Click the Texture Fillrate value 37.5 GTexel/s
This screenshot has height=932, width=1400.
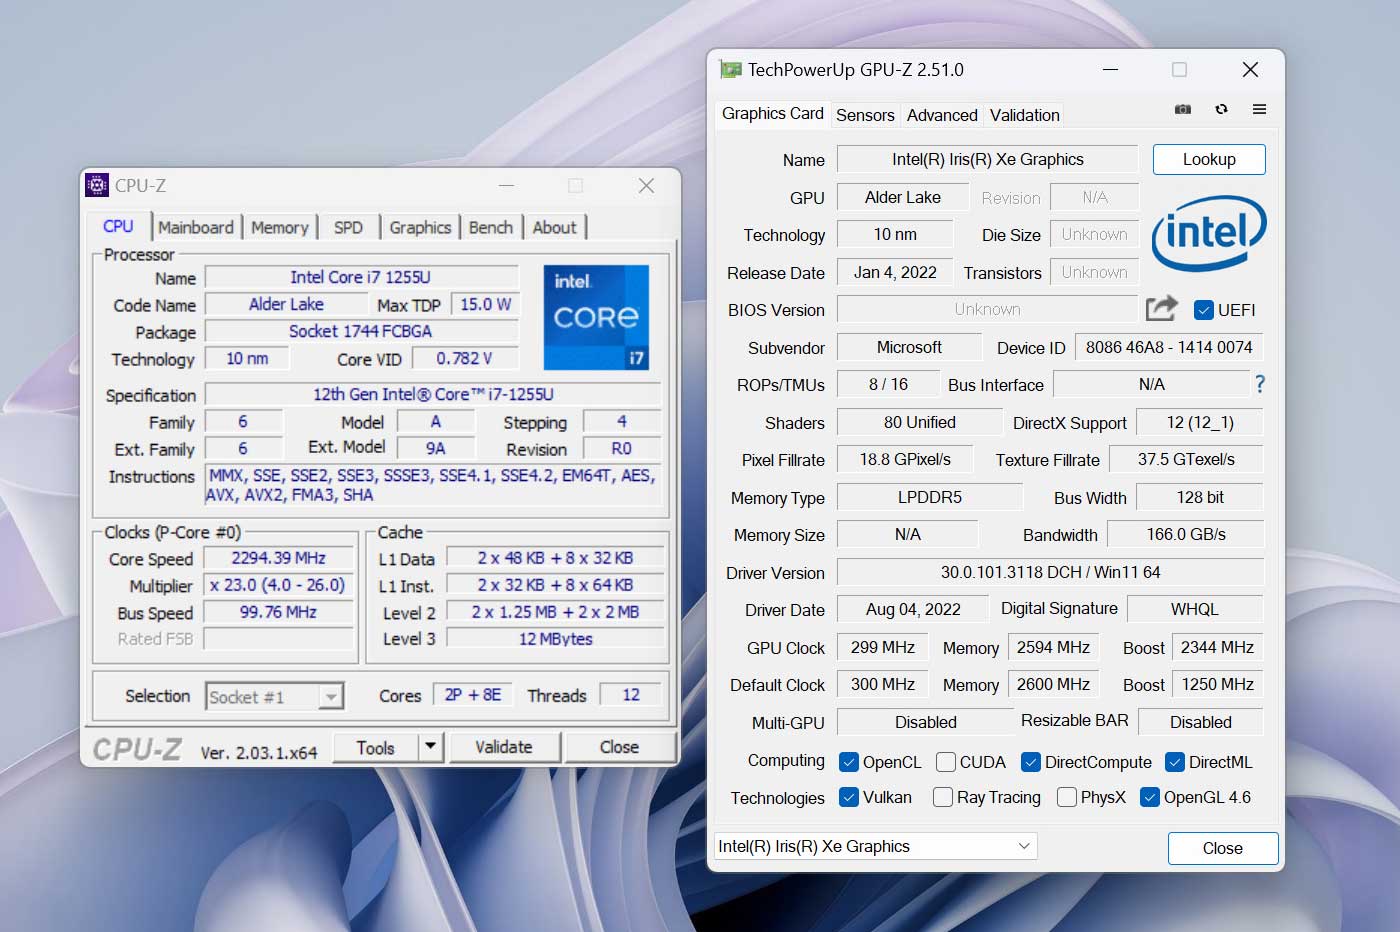(x=1186, y=459)
